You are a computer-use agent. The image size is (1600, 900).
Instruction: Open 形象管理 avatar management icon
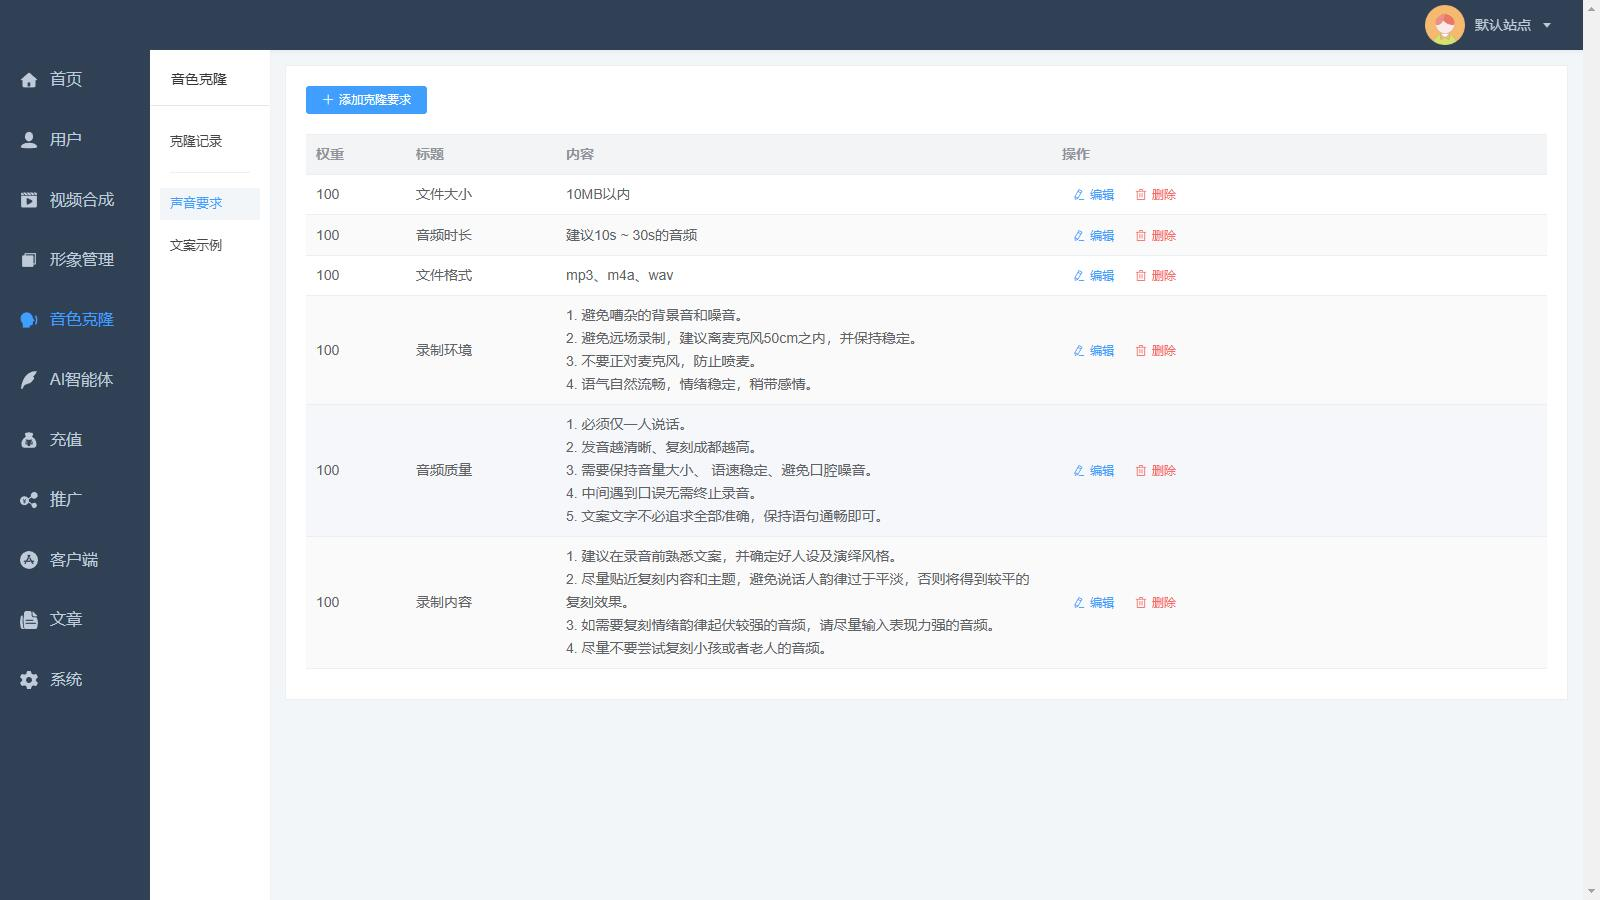click(x=28, y=259)
